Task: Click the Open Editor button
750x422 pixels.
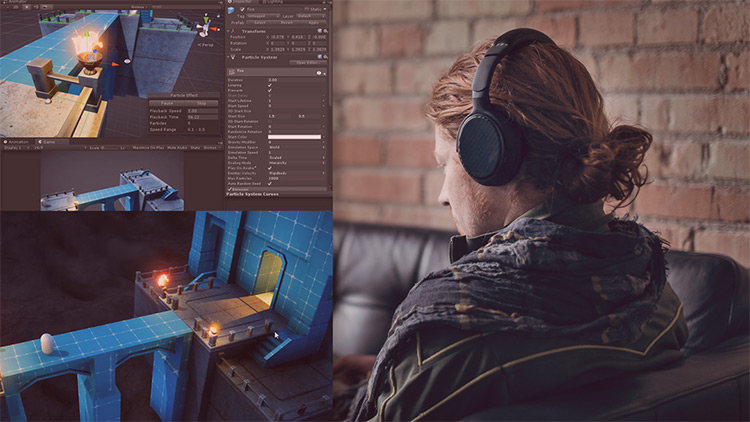Action: [x=309, y=63]
